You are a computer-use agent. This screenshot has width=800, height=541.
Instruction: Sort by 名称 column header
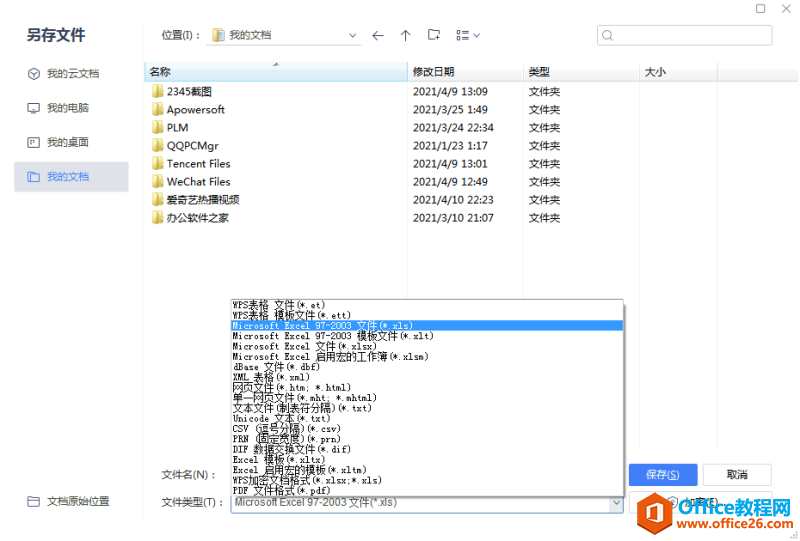276,72
